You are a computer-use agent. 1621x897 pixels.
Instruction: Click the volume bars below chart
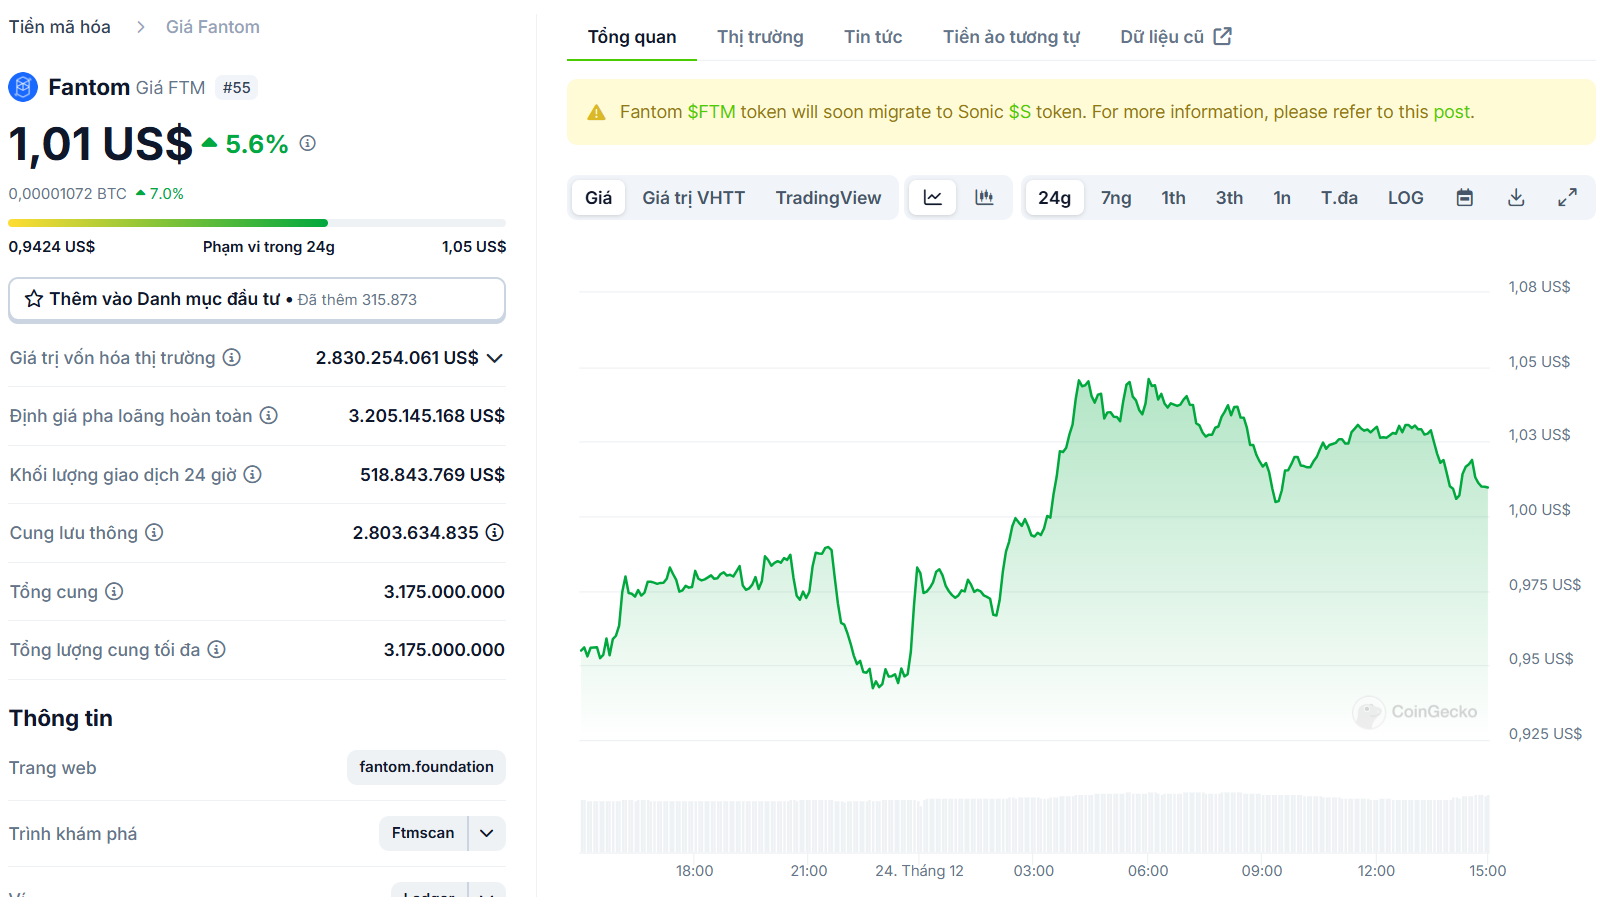(x=1034, y=823)
